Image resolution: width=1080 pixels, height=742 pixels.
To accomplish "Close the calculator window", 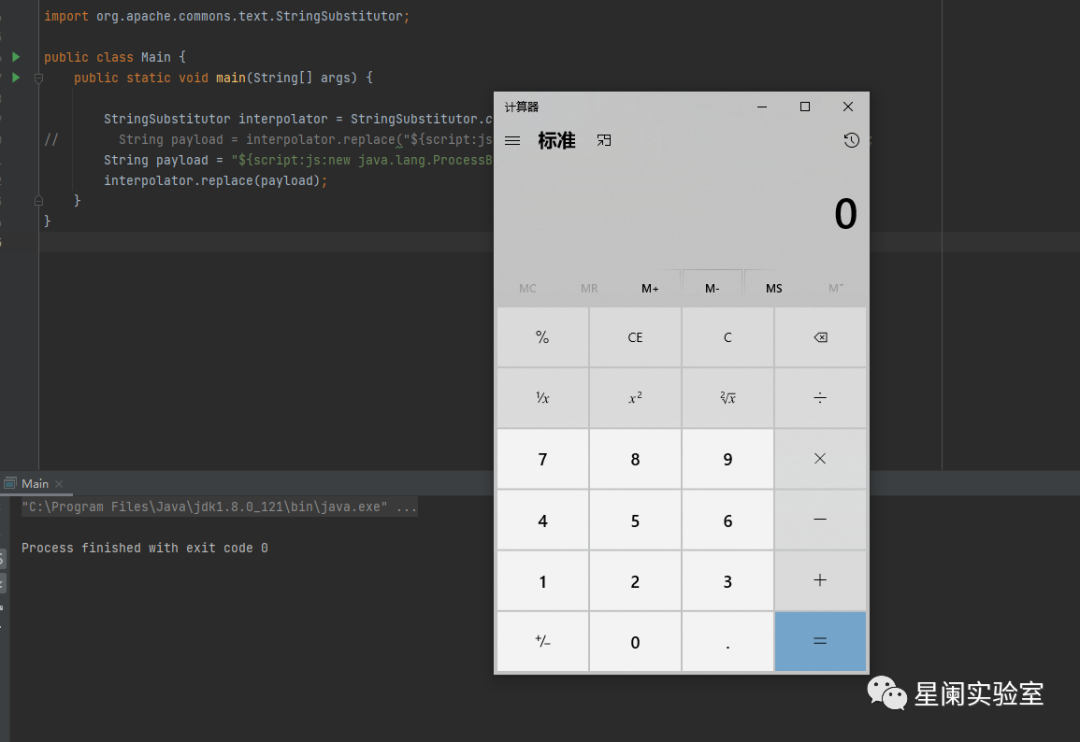I will click(848, 107).
